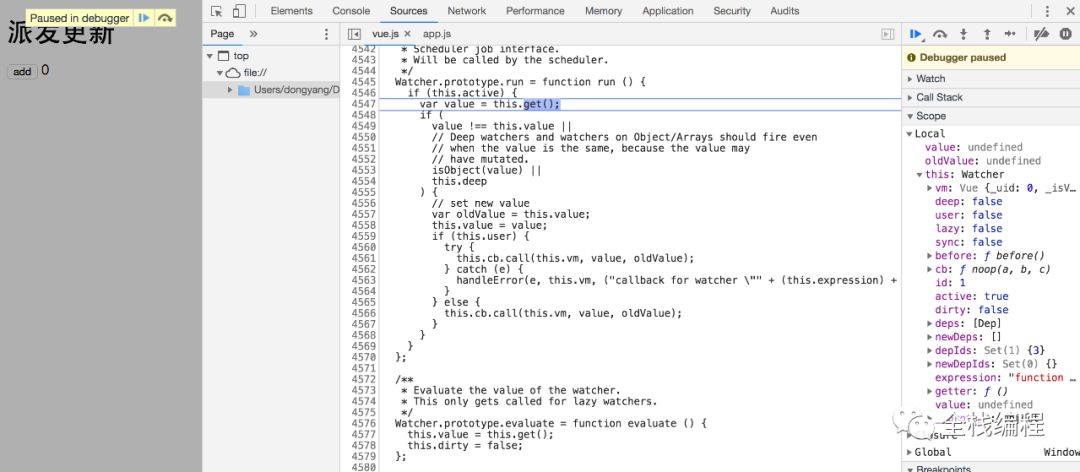Expand the deps: [Dep] property

point(929,323)
